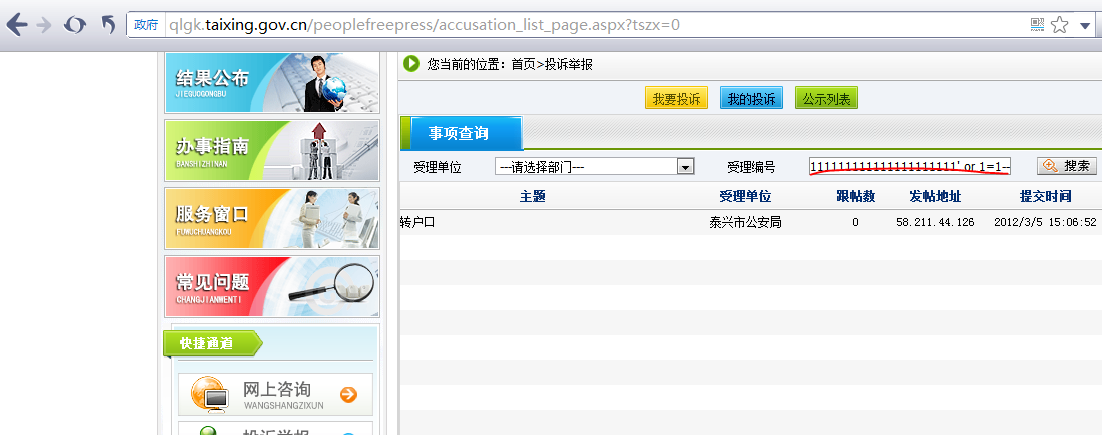
Task: Click the 发帖地址 column header
Action: click(935, 197)
